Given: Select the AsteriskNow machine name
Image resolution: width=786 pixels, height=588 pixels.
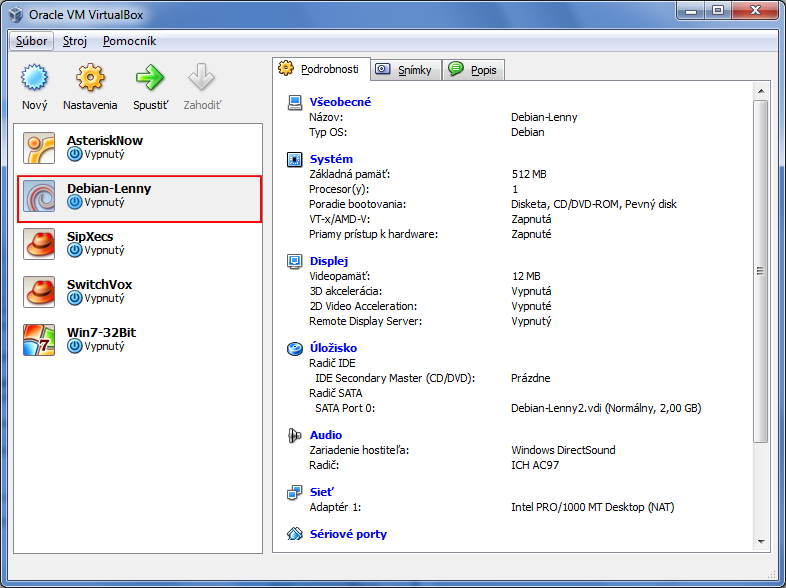Looking at the screenshot, I should 105,140.
